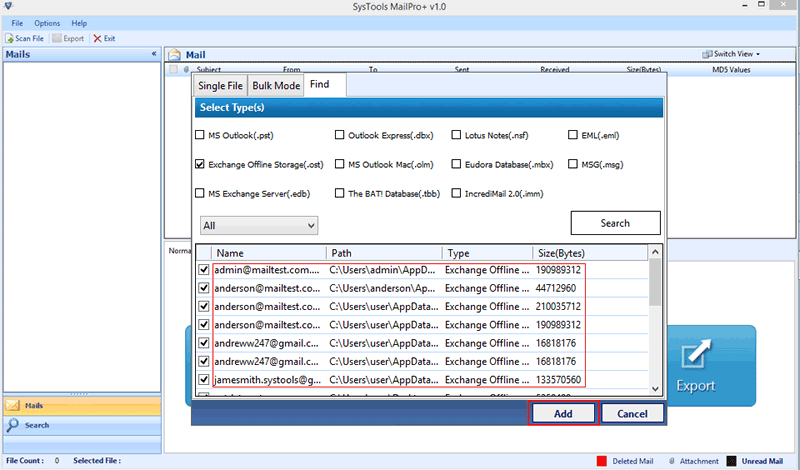The image size is (800, 470).
Task: Click the Search magnifier icon in sidebar
Action: 12,425
